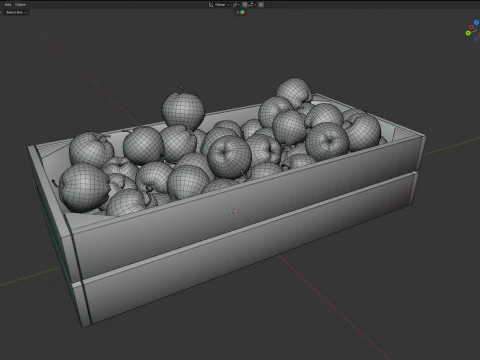Click the blue Z axis on the navigation gizmo
Viewport: 480px width, 360px height.
tap(476, 22)
